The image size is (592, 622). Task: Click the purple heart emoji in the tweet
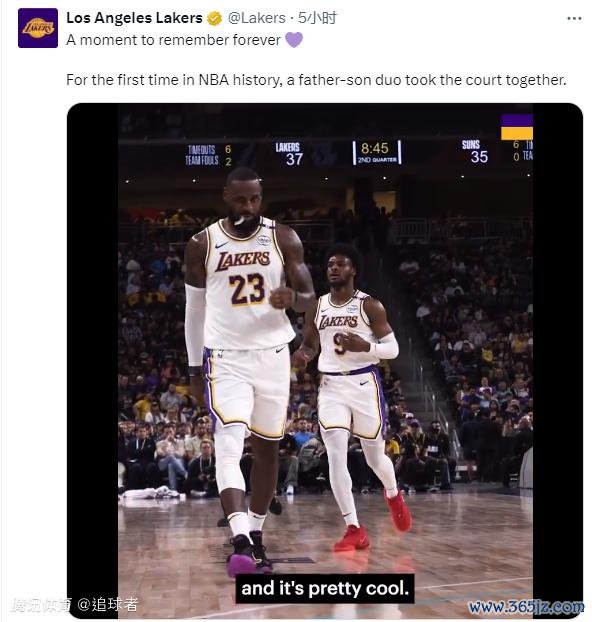pyautogui.click(x=294, y=40)
